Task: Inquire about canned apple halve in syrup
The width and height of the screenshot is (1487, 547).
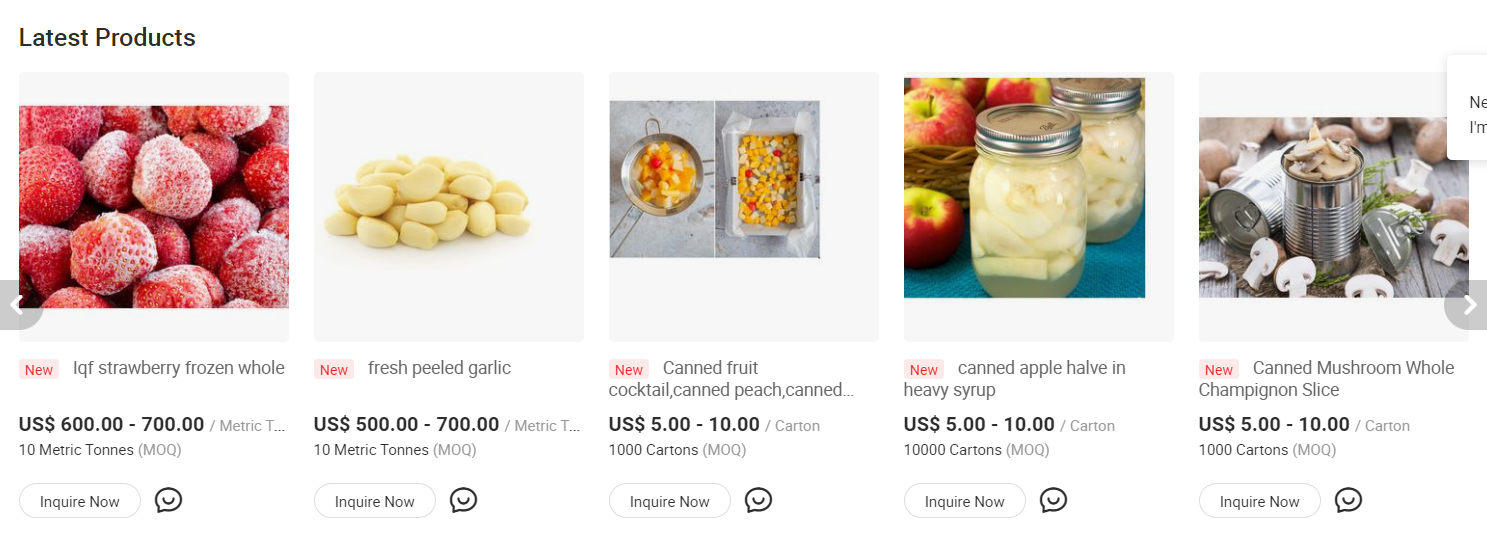Action: (x=965, y=501)
